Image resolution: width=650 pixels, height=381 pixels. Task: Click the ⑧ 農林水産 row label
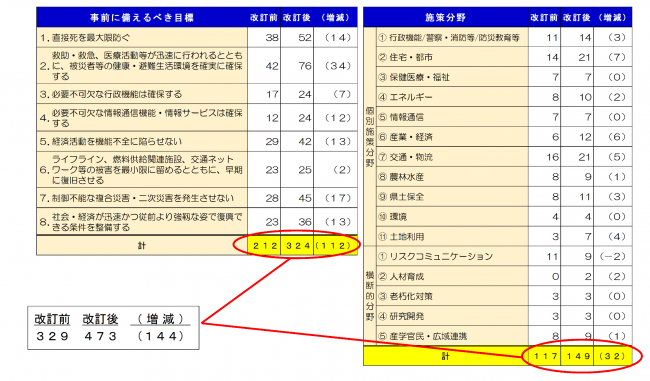452,177
